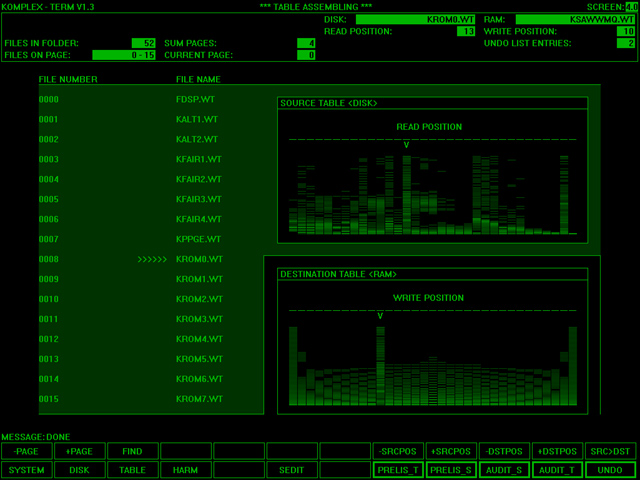Click file number 0008
This screenshot has width=640, height=480.
tap(49, 260)
